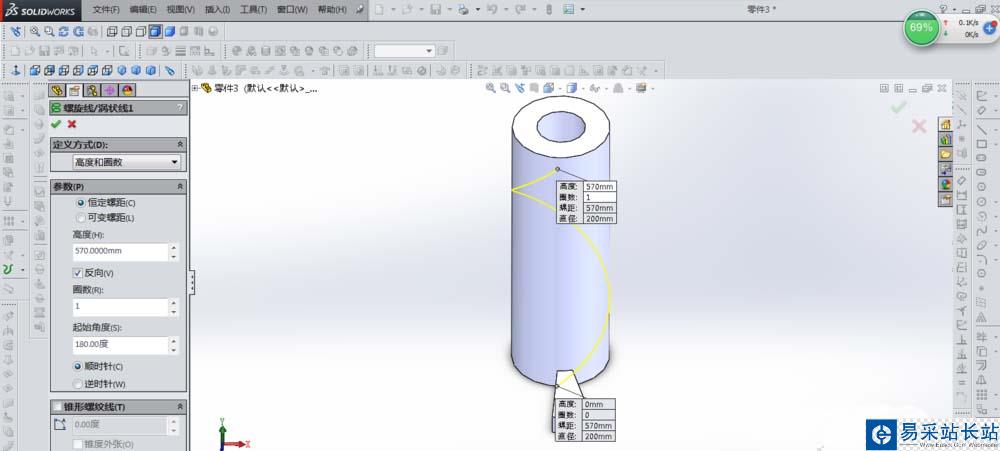This screenshot has height=451, width=1000.
Task: Click the Undo icon in title bar
Action: click(492, 10)
